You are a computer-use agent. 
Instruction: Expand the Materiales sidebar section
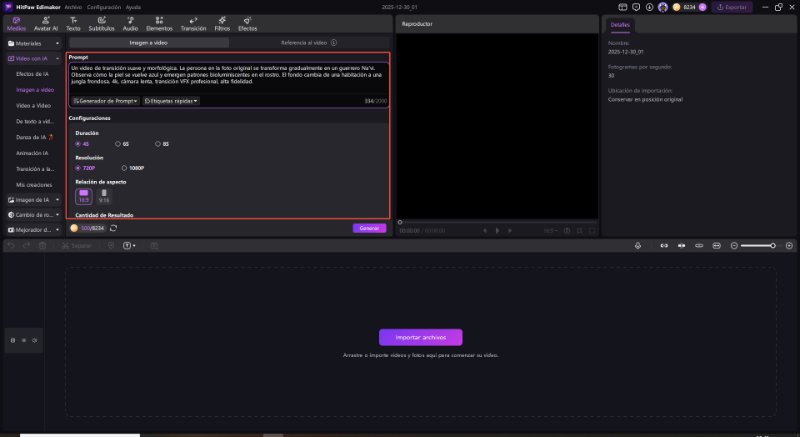click(32, 44)
